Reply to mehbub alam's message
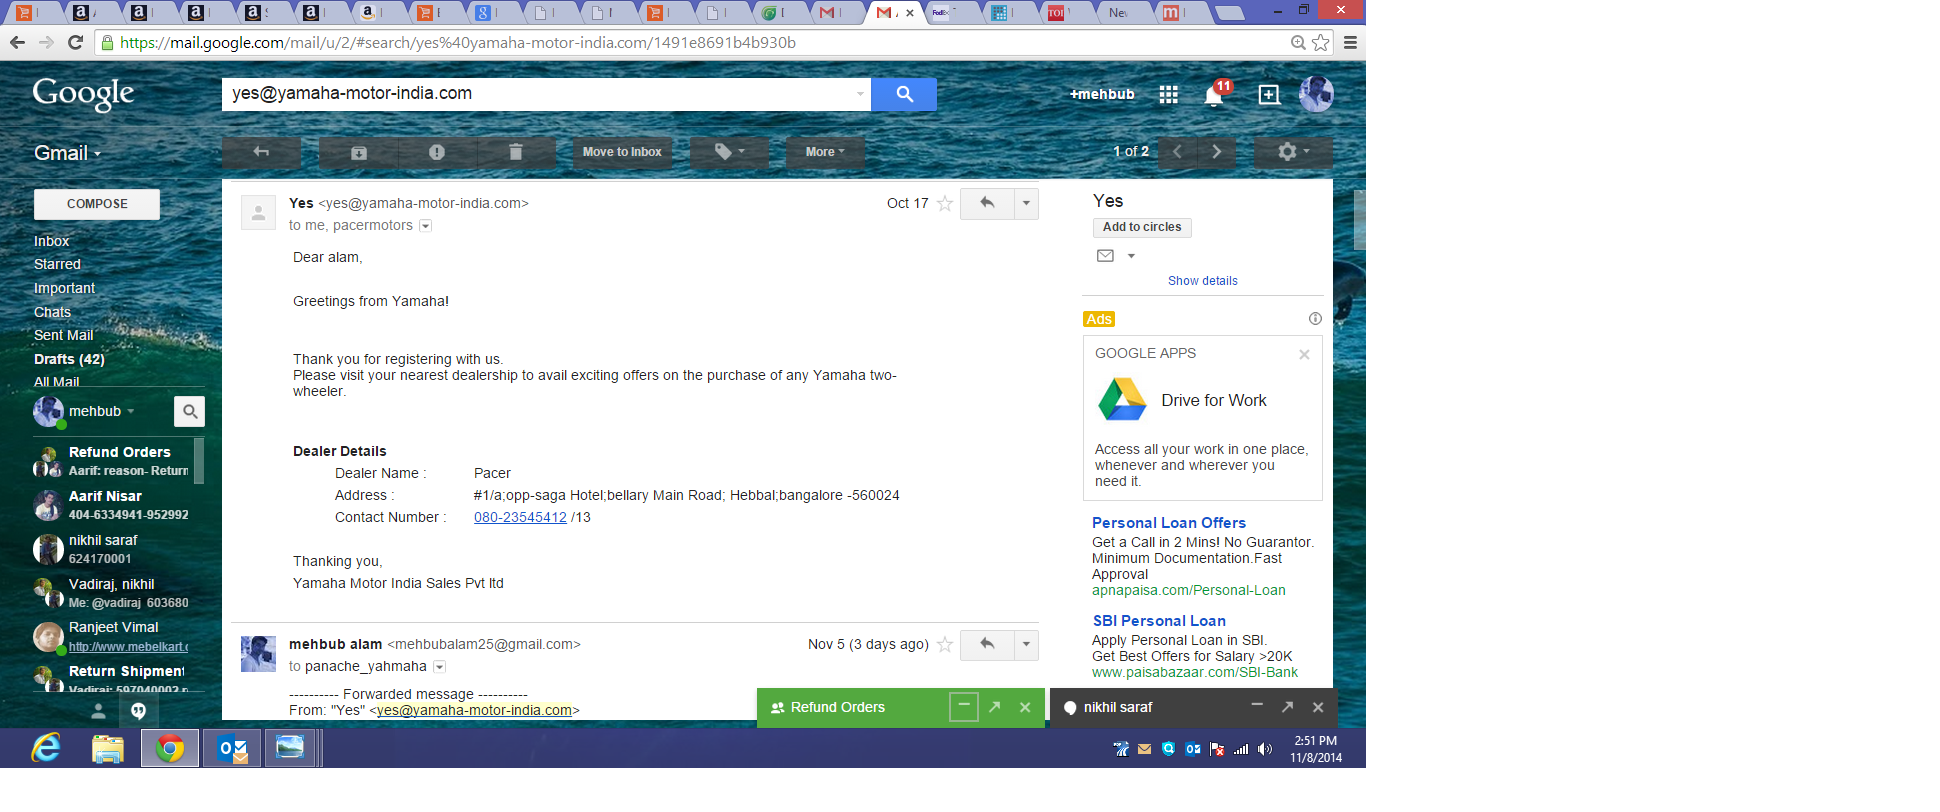This screenshot has width=1940, height=812. [x=987, y=645]
